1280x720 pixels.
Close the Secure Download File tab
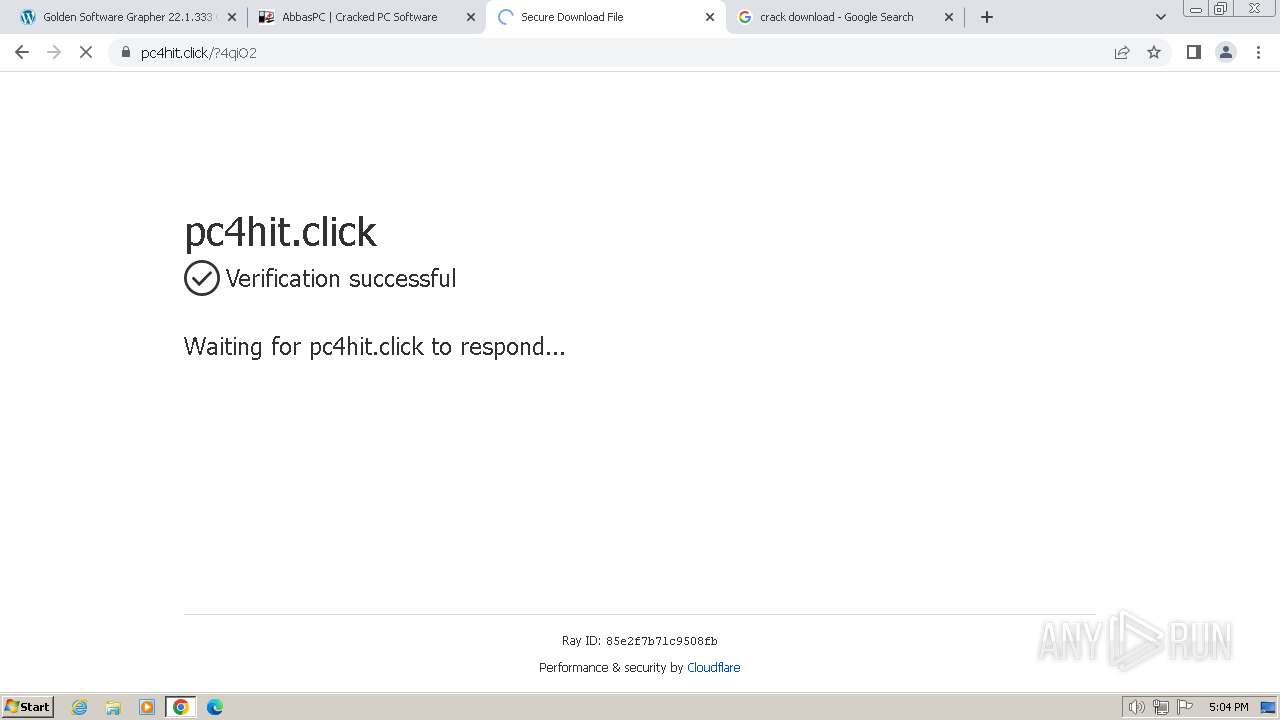(710, 17)
